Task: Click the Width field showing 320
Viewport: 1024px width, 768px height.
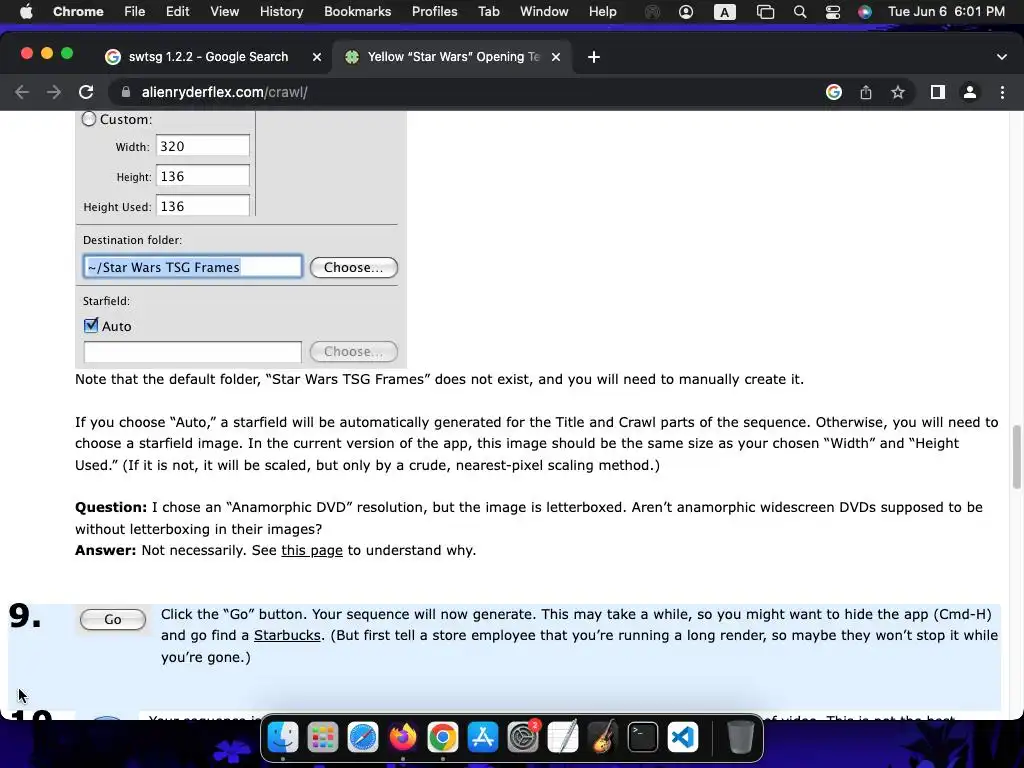Action: (202, 146)
